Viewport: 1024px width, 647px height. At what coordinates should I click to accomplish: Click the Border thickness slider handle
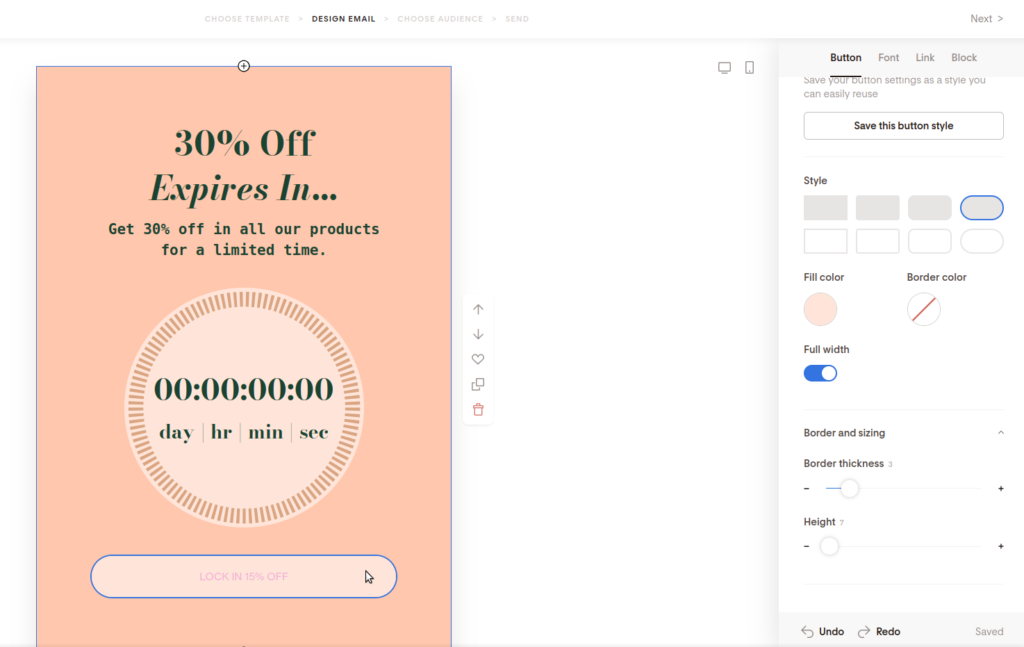[849, 488]
